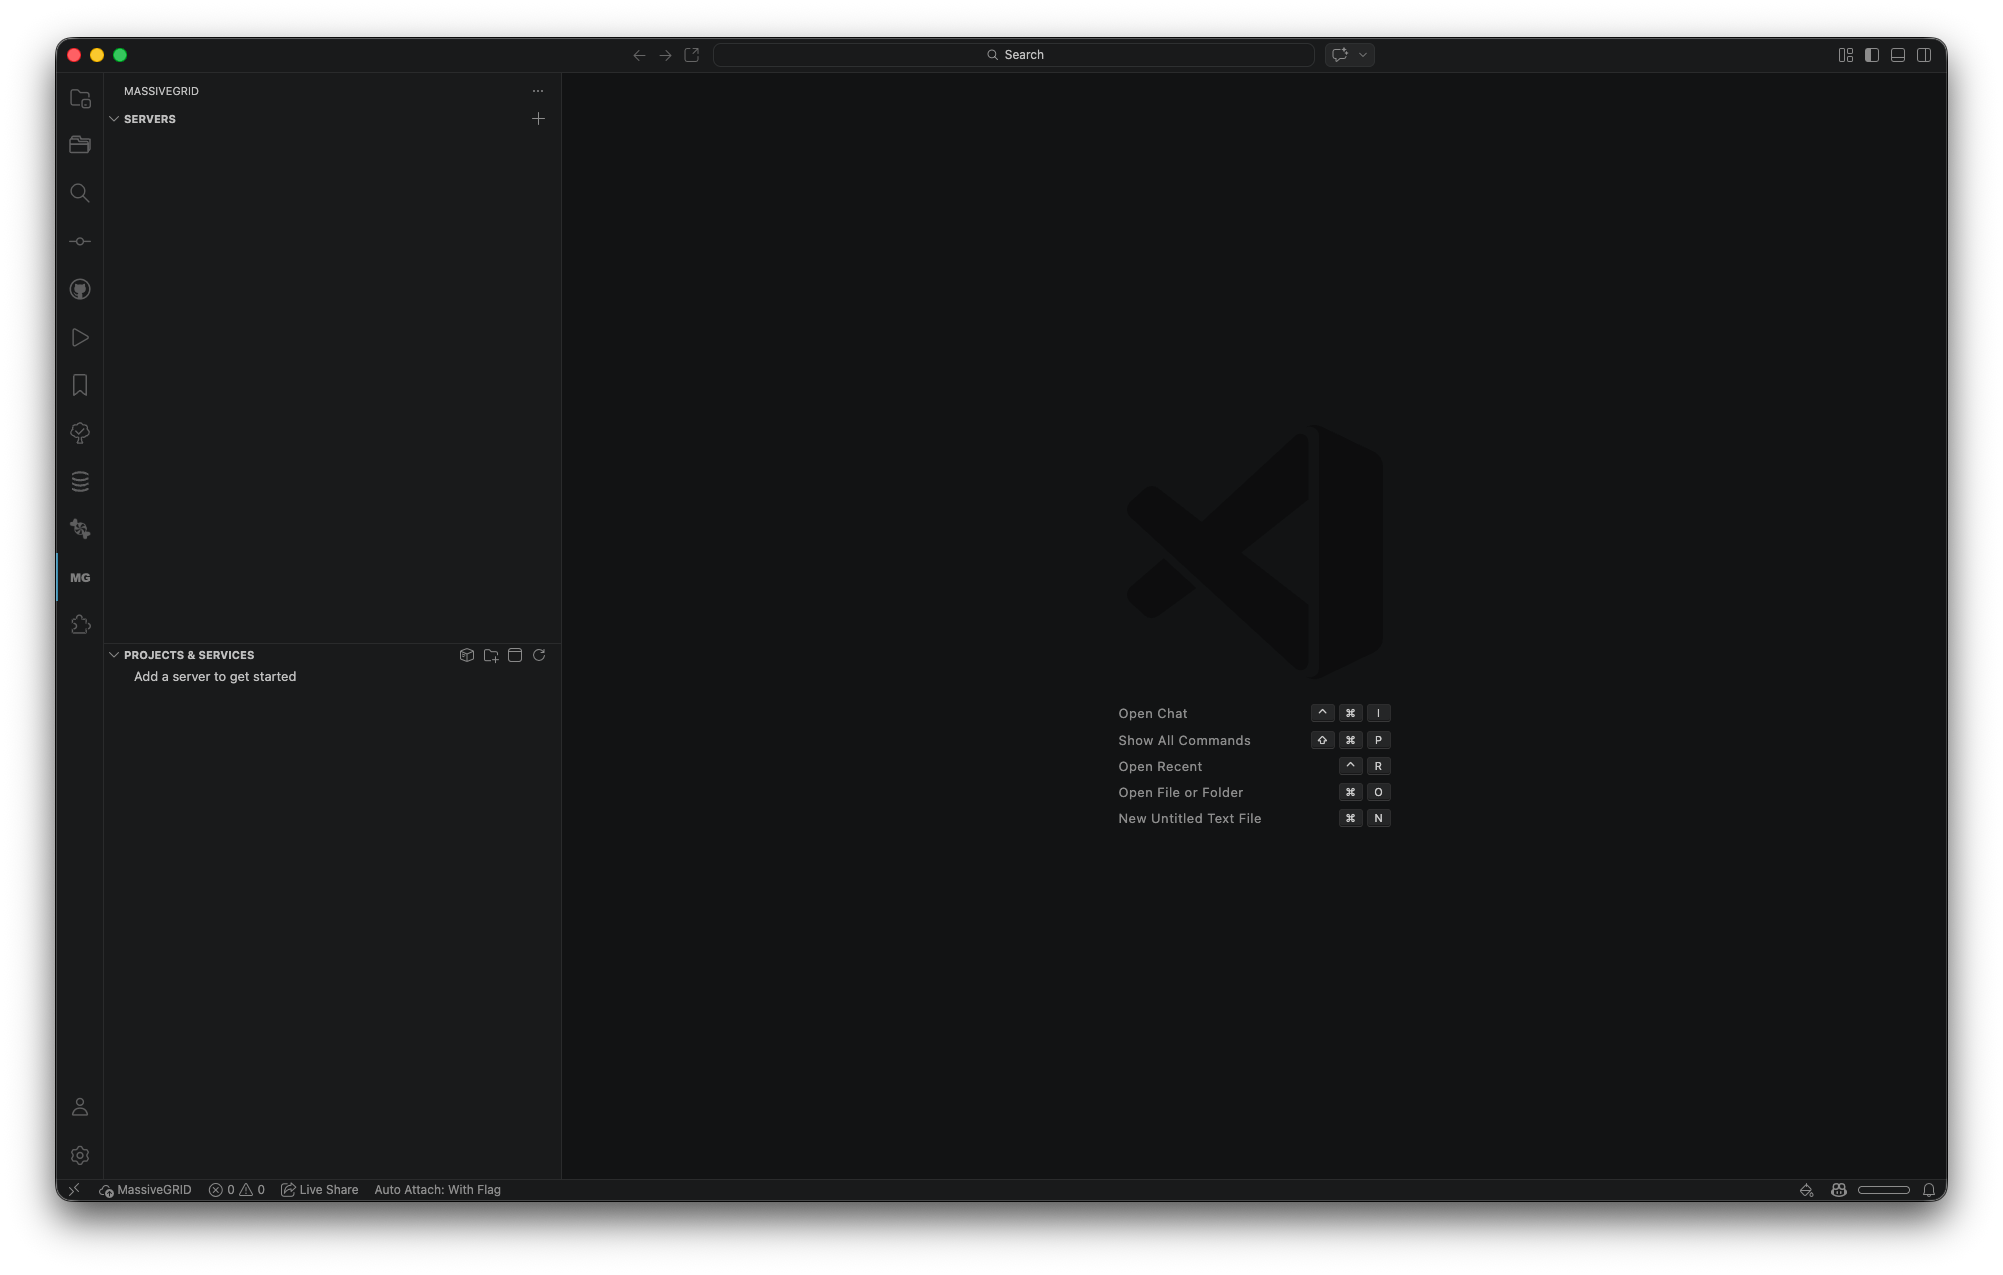Toggle the primary side bar visibility
Viewport: 2003px width, 1275px height.
[1872, 55]
